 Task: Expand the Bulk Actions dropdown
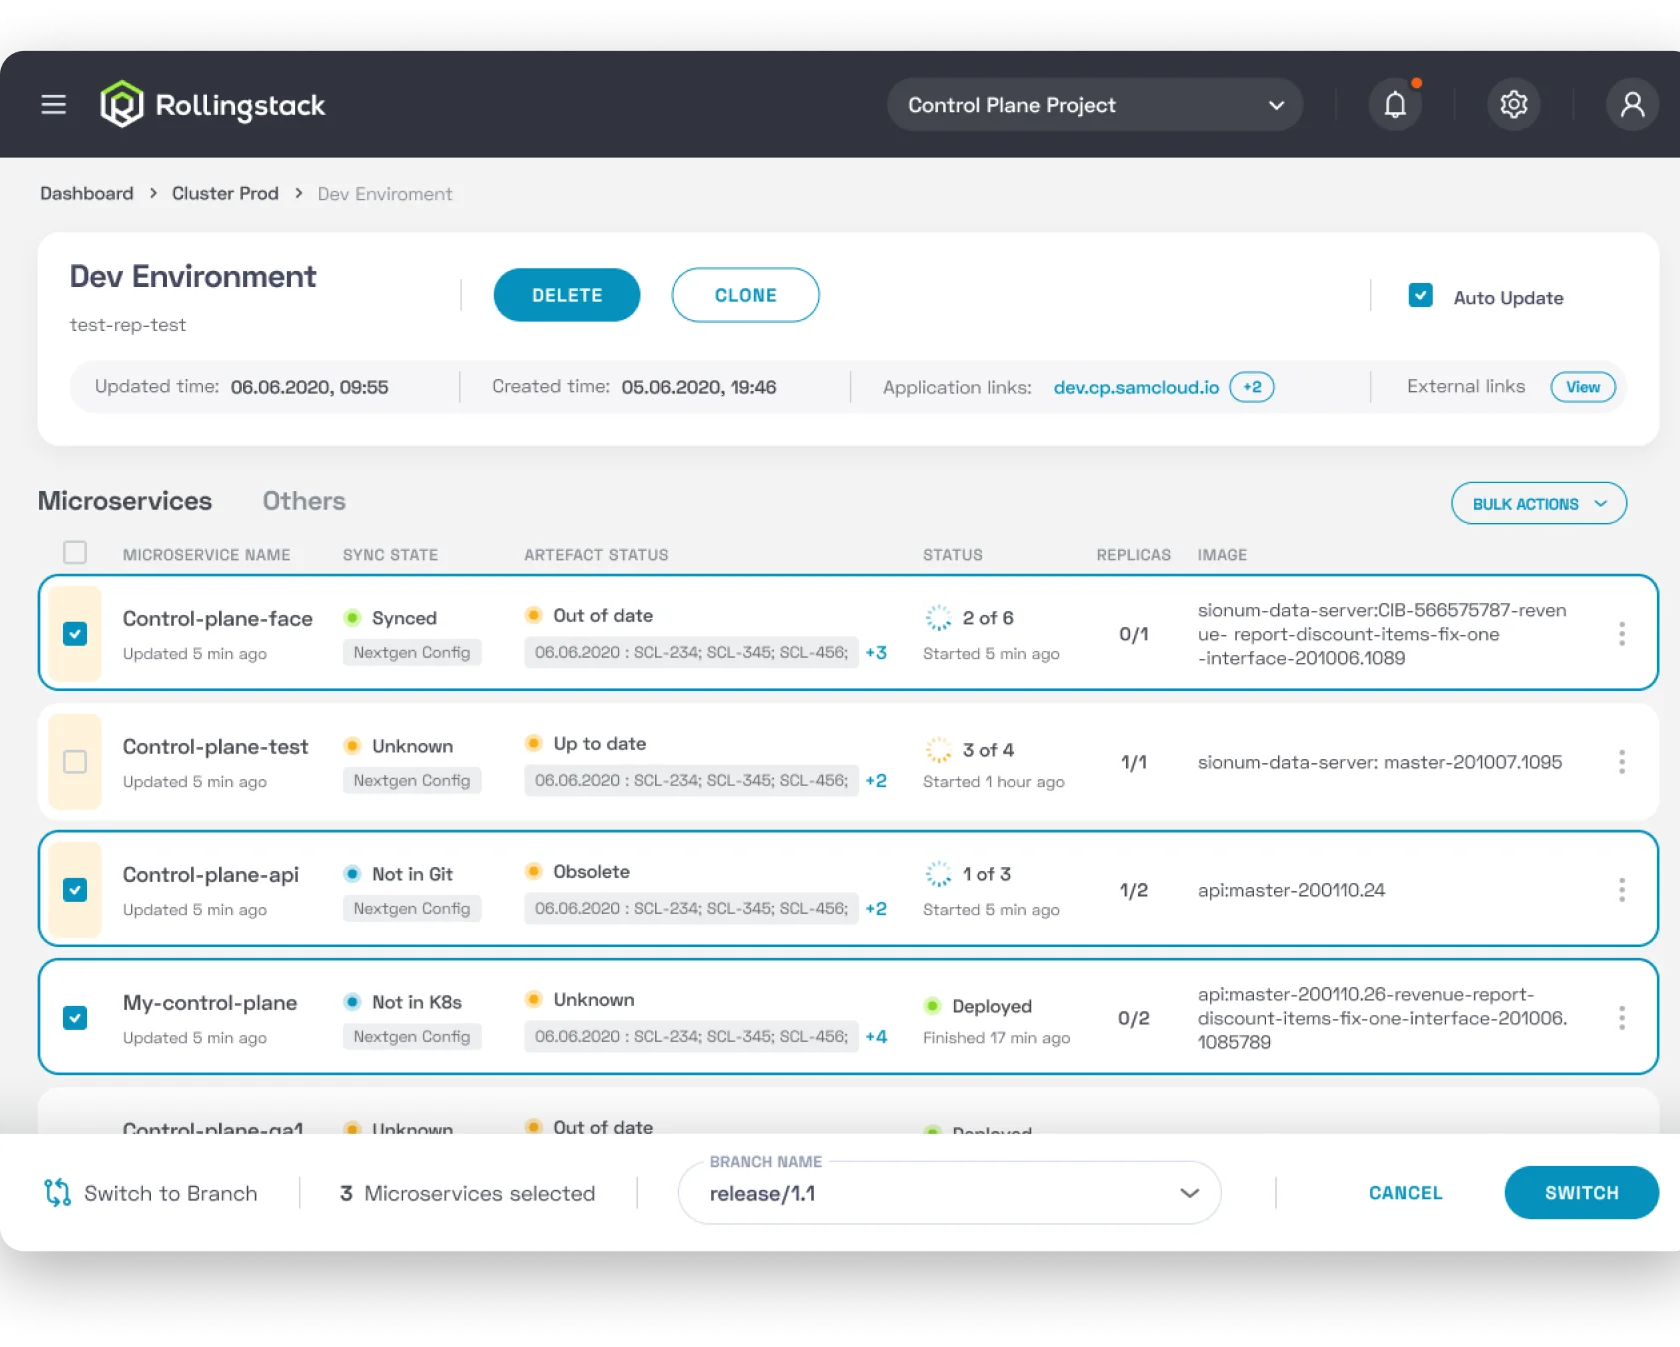[x=1538, y=503]
